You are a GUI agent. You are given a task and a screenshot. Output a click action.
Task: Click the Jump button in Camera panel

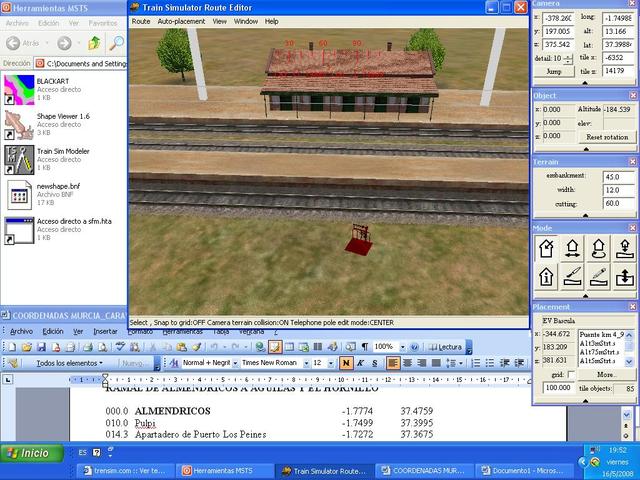tap(554, 71)
